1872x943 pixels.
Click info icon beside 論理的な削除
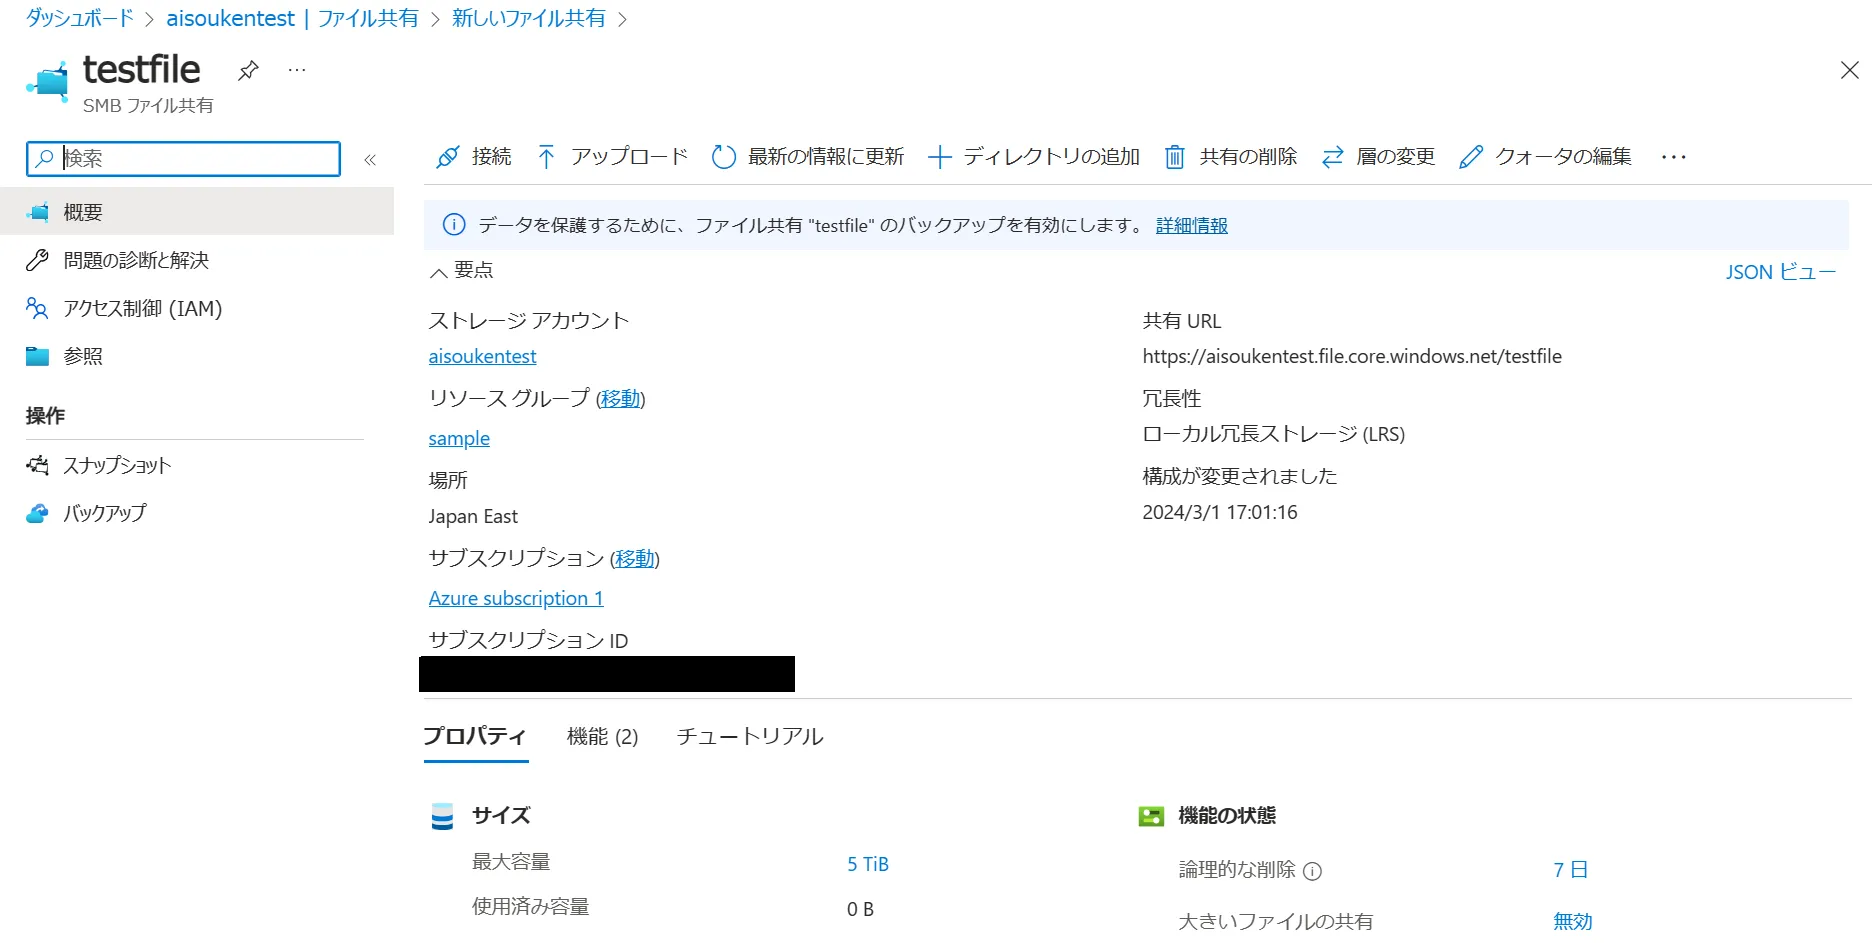coord(1313,871)
